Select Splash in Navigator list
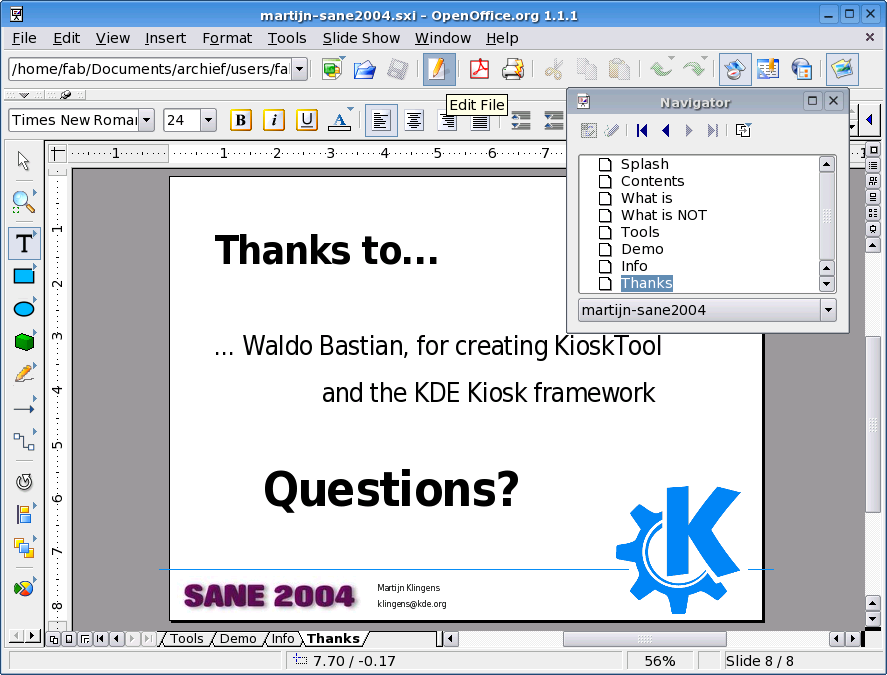Viewport: 887px width, 675px height. tap(645, 164)
